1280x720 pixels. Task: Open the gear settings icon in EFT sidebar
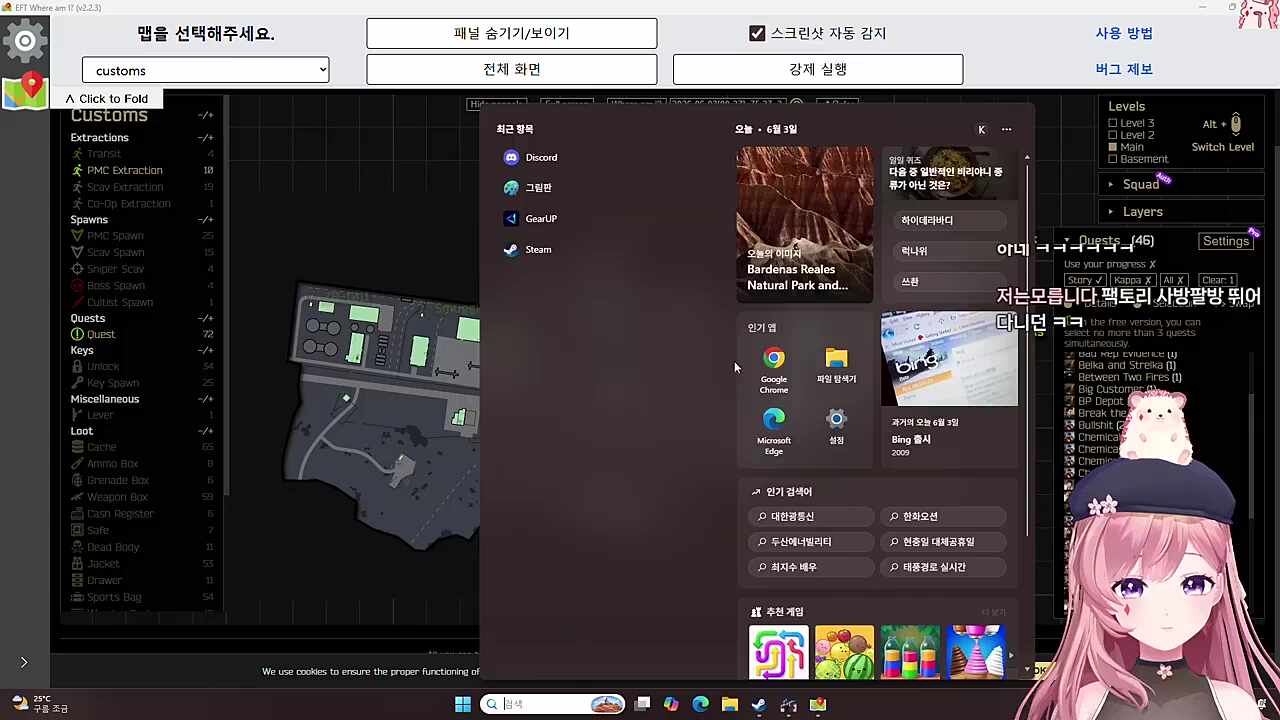tap(25, 41)
